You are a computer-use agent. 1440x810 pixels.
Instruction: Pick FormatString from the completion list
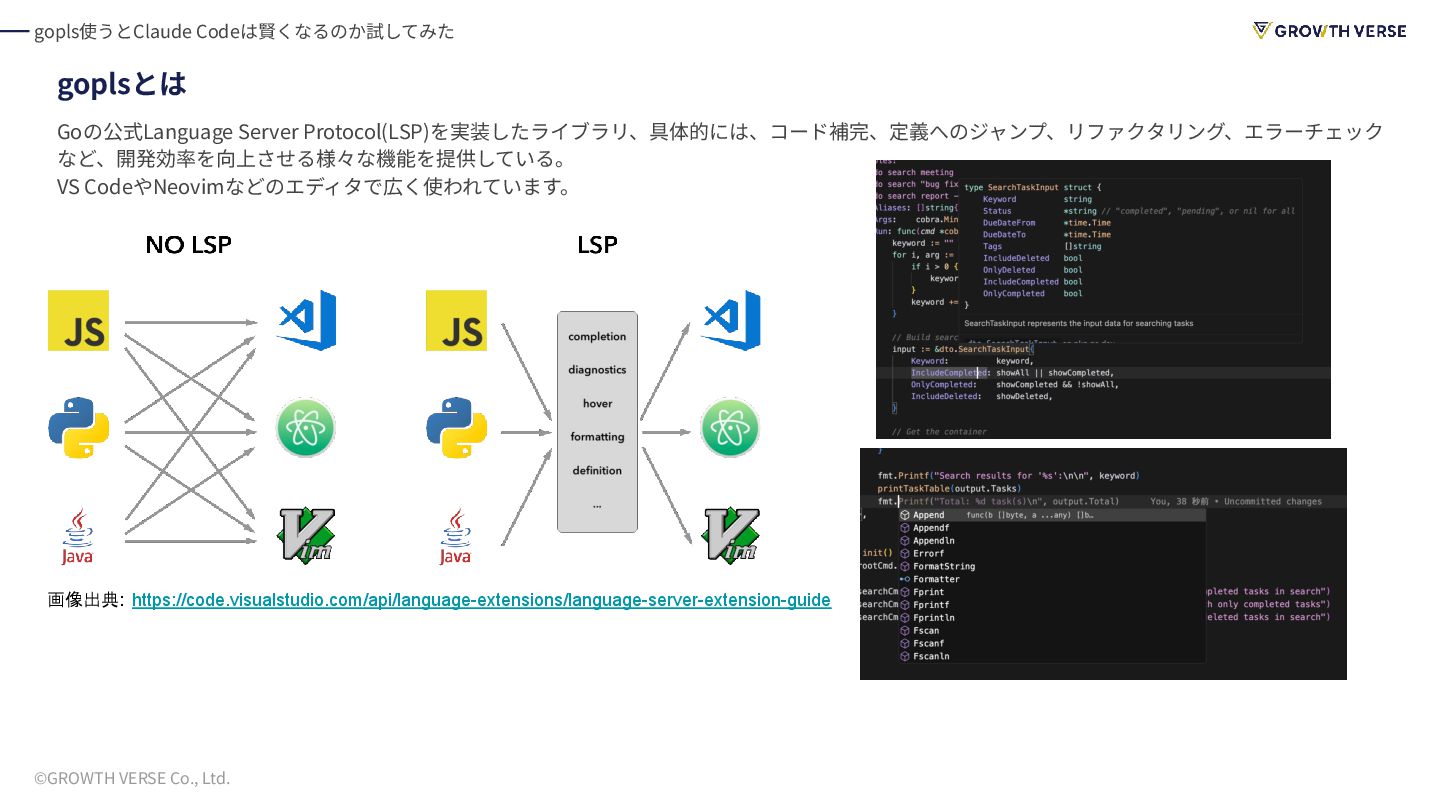click(944, 566)
